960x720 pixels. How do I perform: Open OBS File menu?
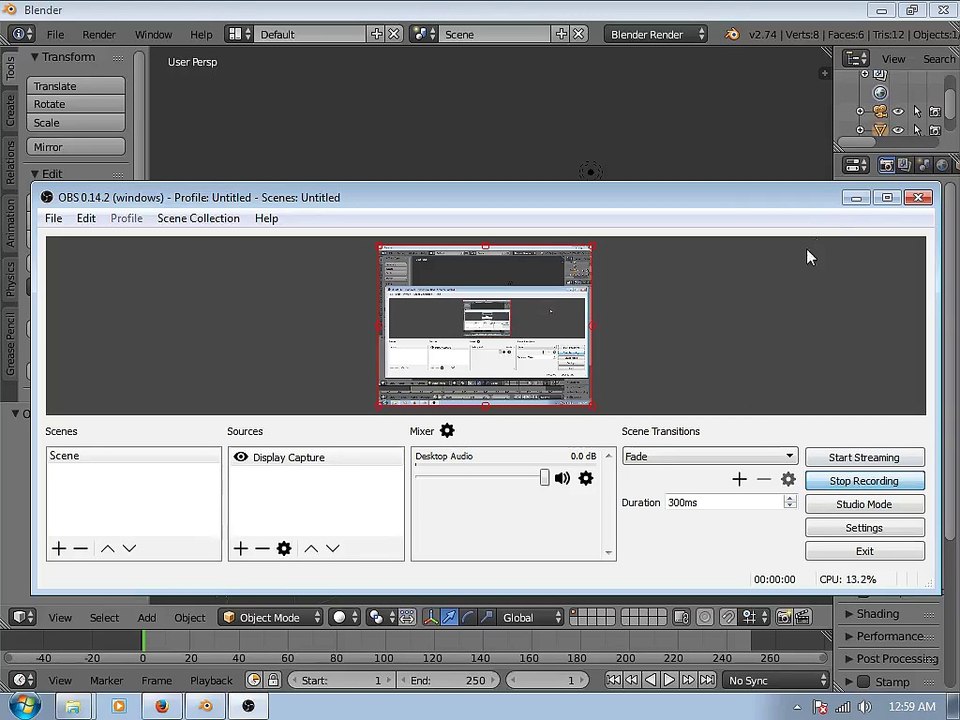53,219
